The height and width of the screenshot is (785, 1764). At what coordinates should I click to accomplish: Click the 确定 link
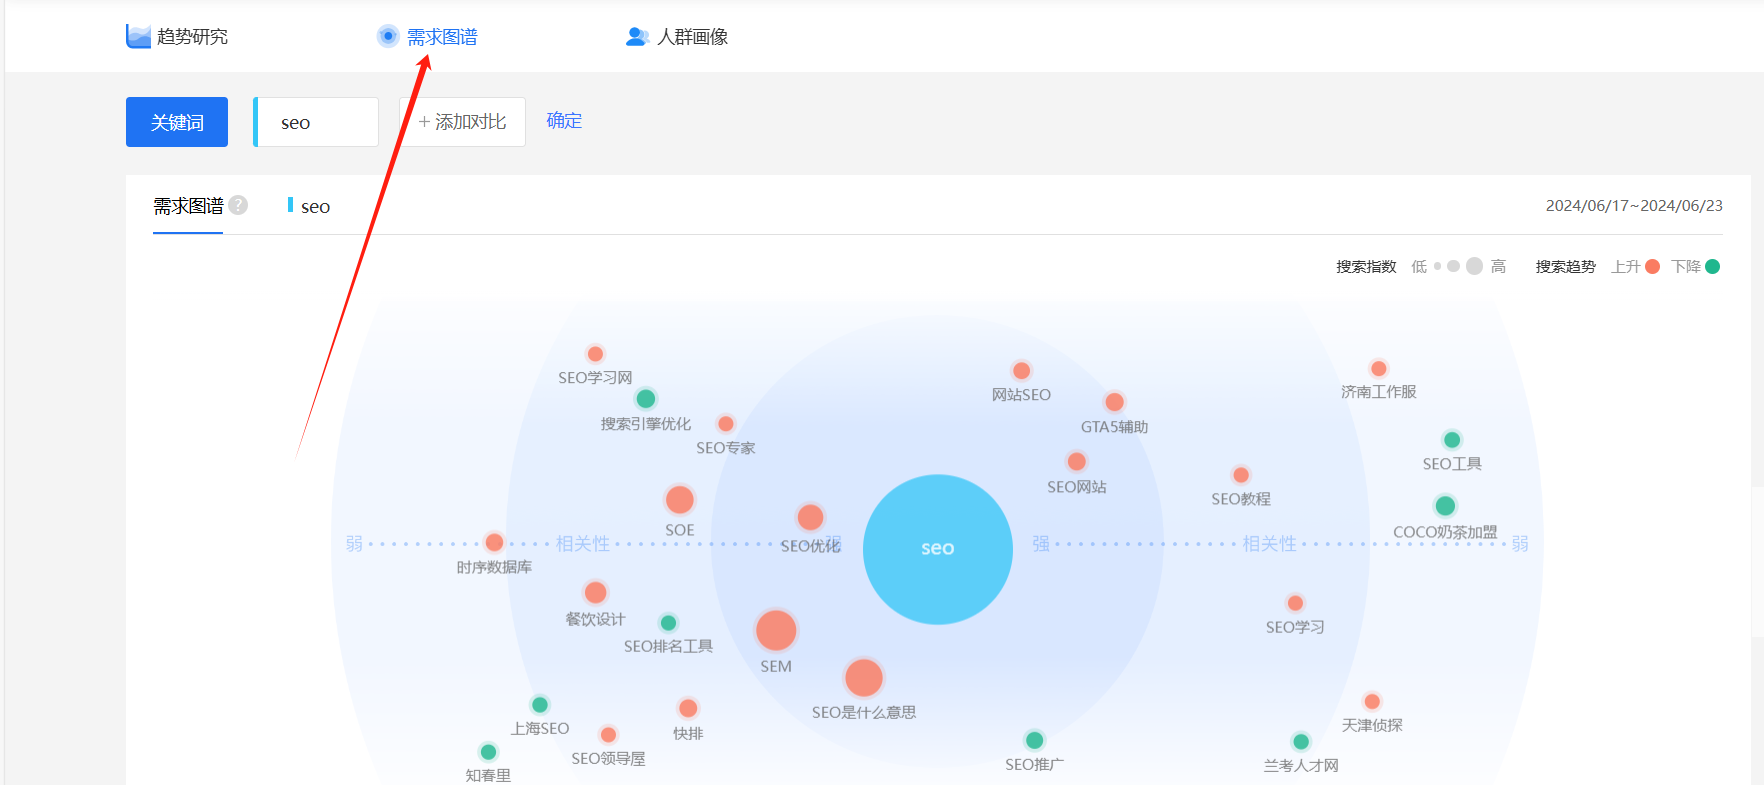coord(564,121)
